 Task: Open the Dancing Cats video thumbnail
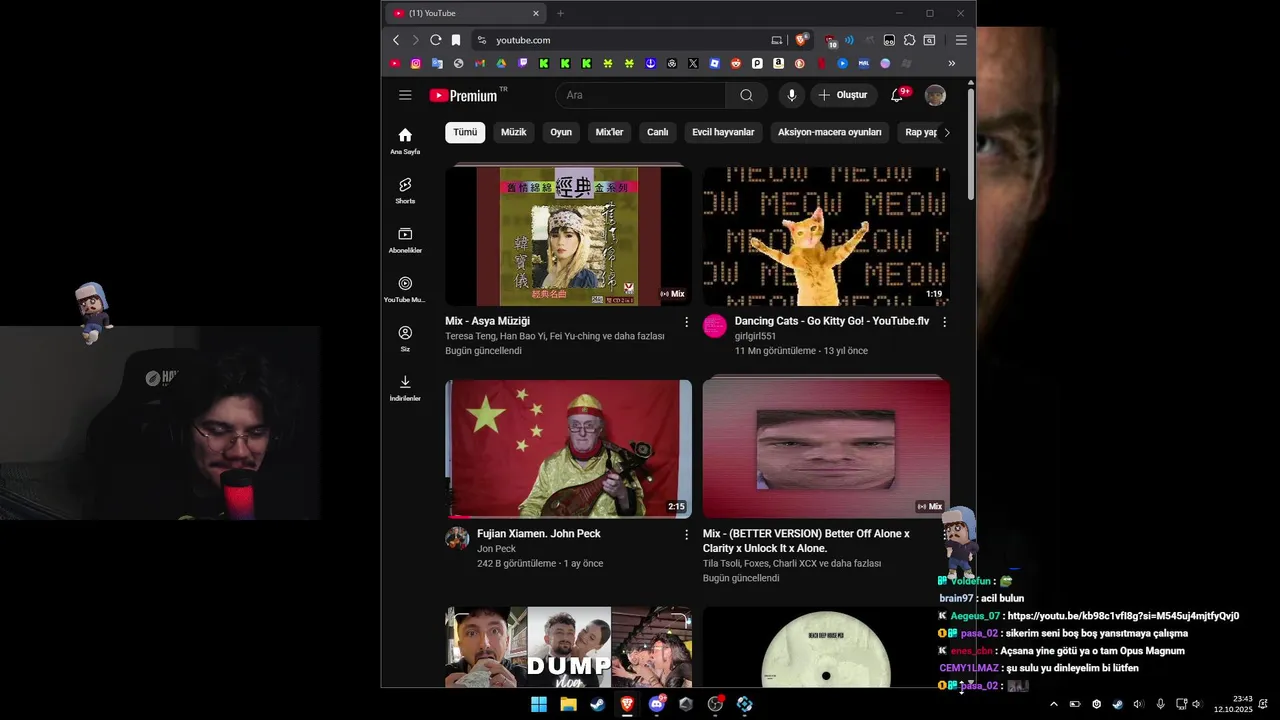[826, 236]
